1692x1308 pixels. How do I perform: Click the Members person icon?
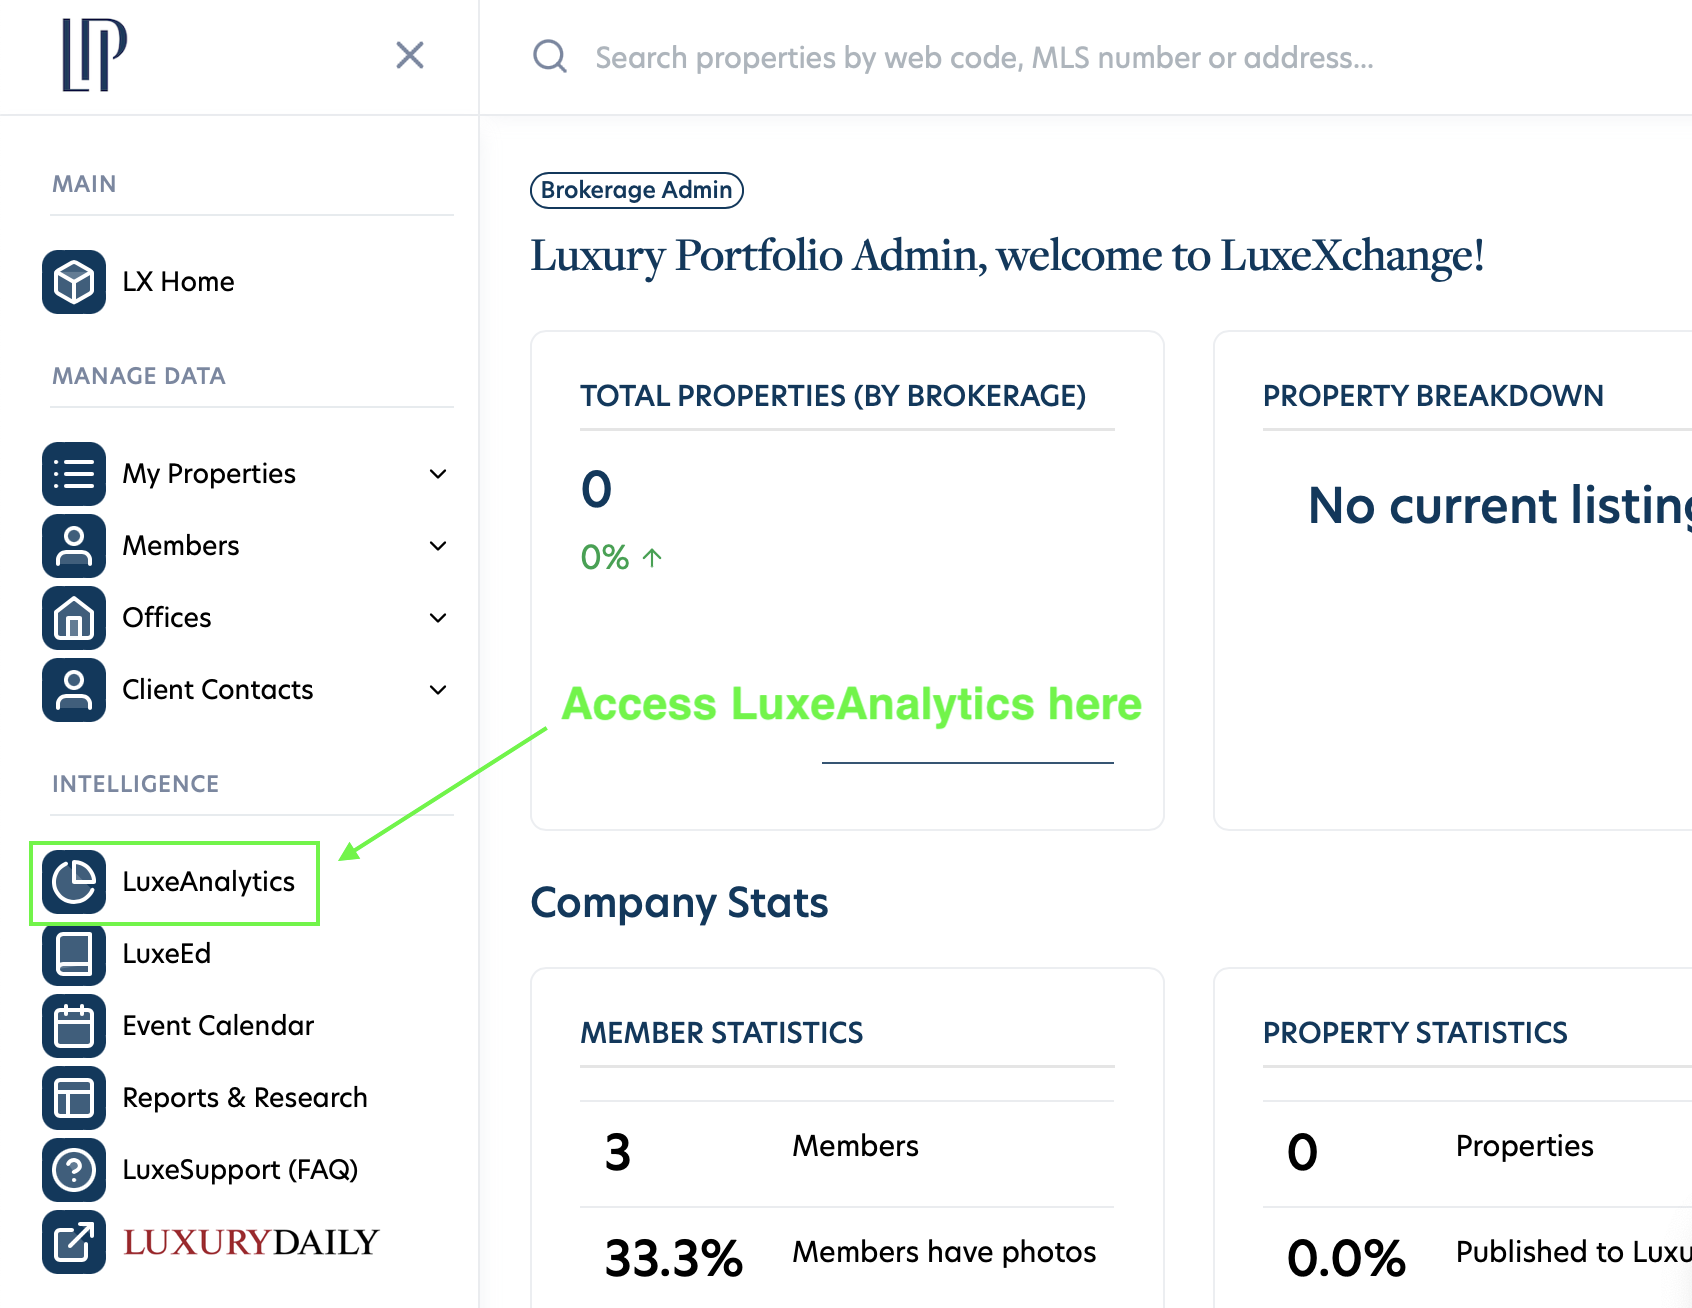click(x=74, y=546)
